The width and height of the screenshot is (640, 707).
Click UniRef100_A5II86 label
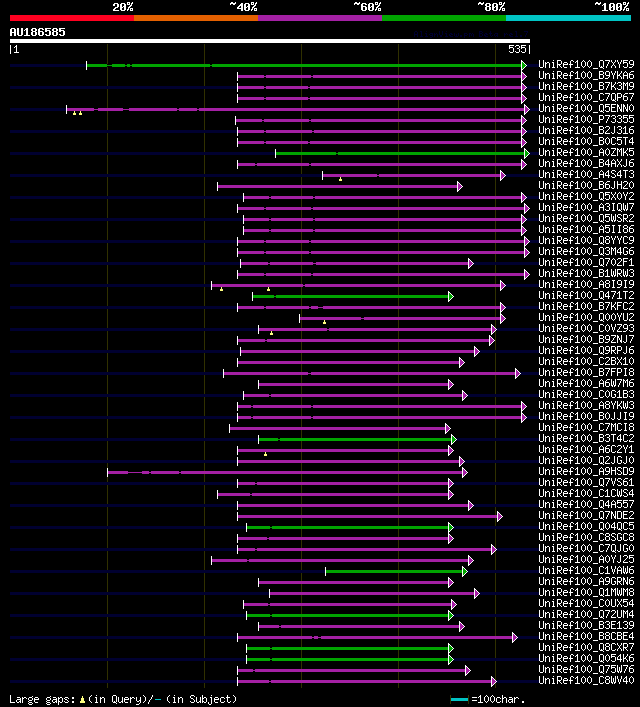[x=586, y=230]
